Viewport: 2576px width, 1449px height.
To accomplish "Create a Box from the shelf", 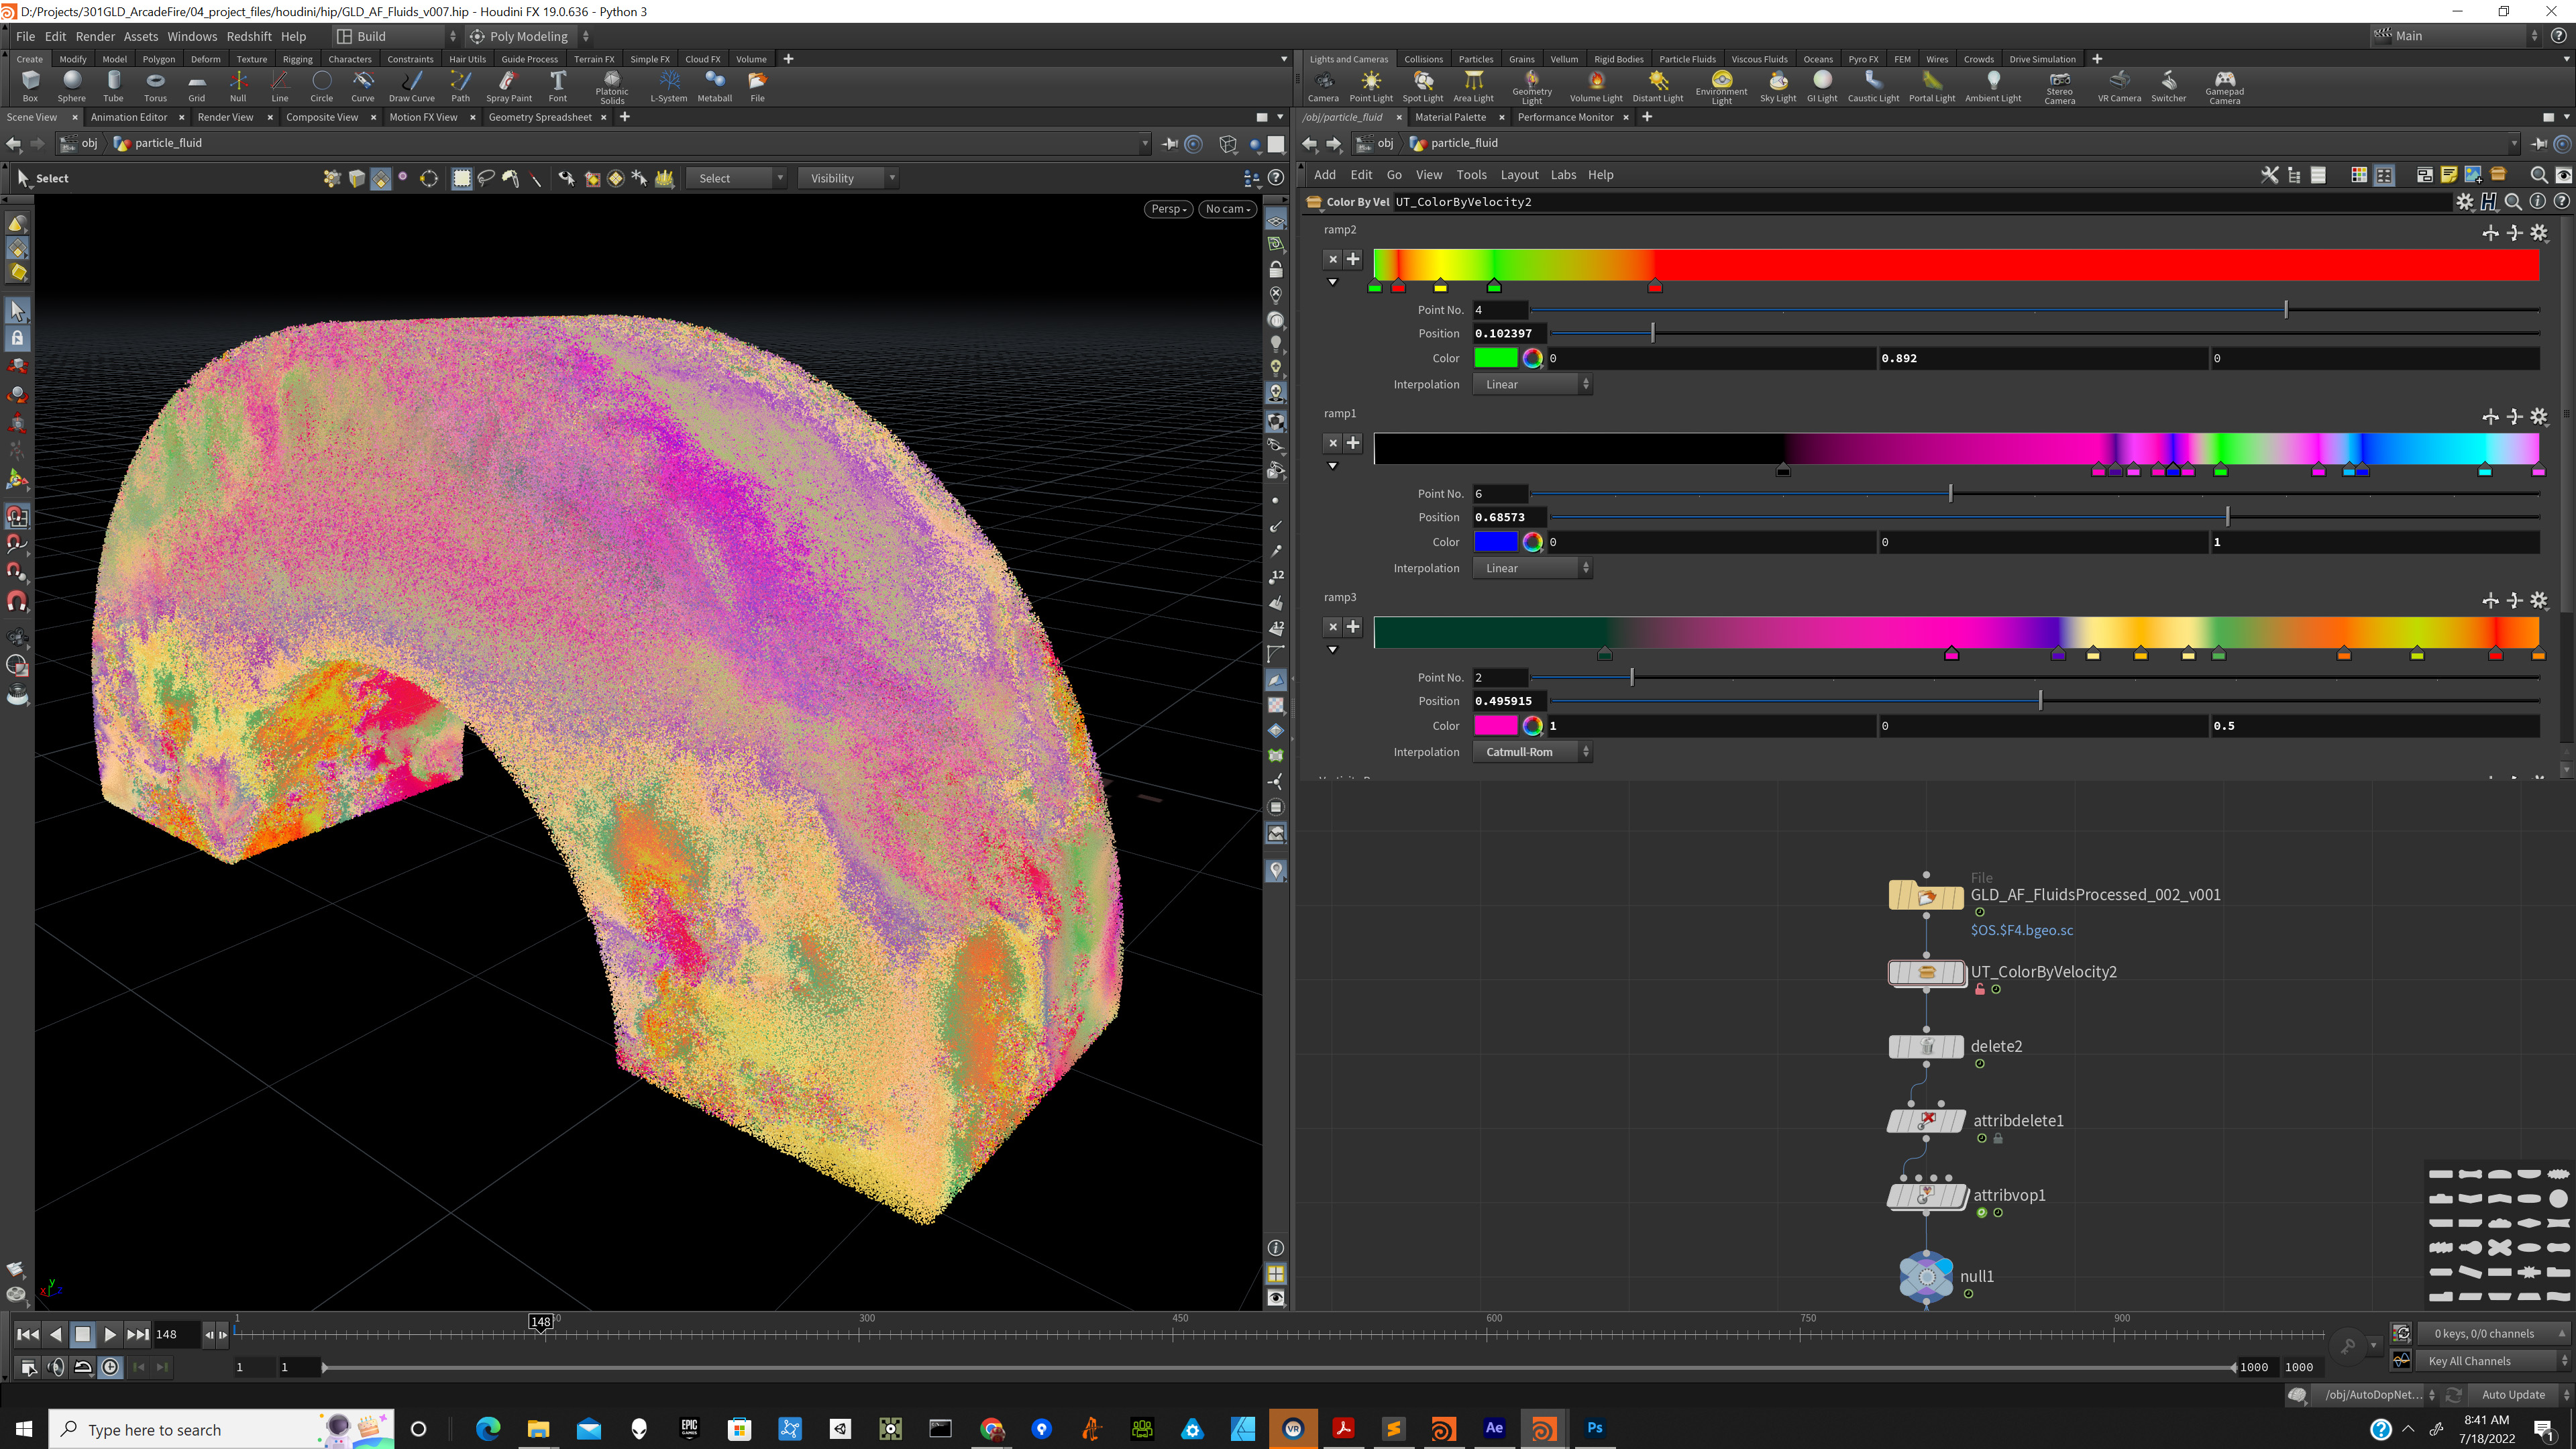I will tap(30, 86).
